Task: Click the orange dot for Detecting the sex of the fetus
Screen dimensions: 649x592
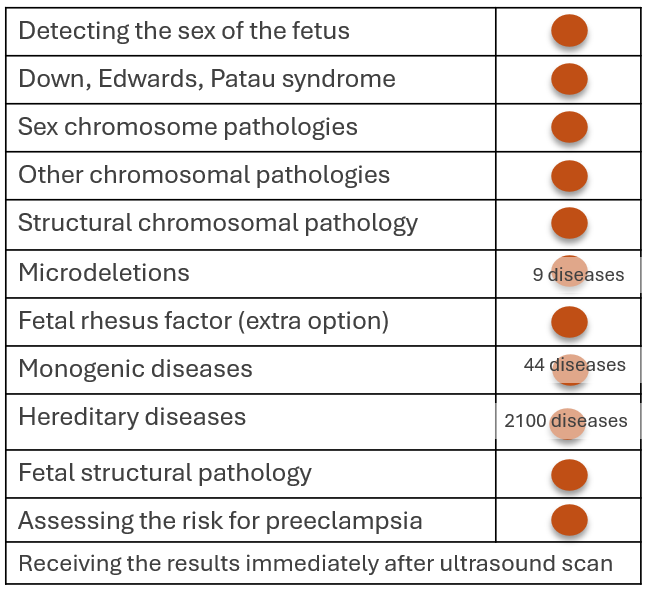Action: coord(569,30)
